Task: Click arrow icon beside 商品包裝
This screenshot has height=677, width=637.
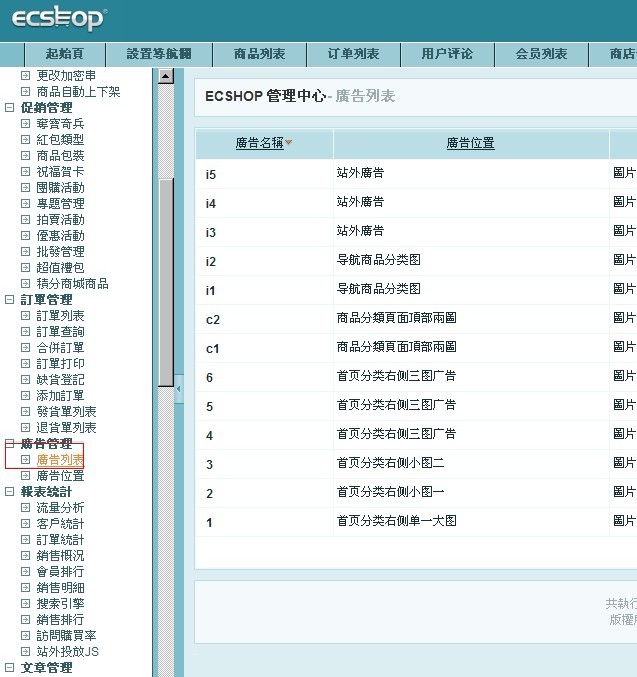Action: [x=25, y=156]
